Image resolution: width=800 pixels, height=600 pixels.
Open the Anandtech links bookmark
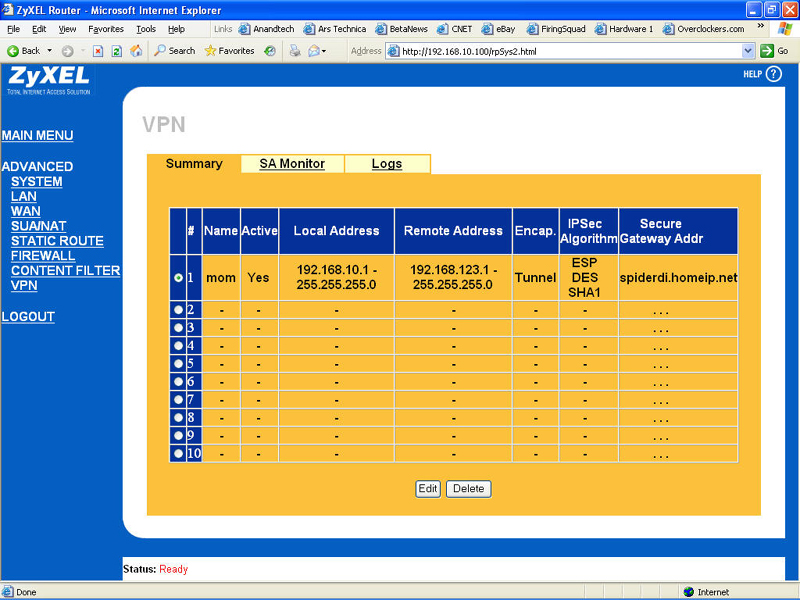tap(266, 29)
